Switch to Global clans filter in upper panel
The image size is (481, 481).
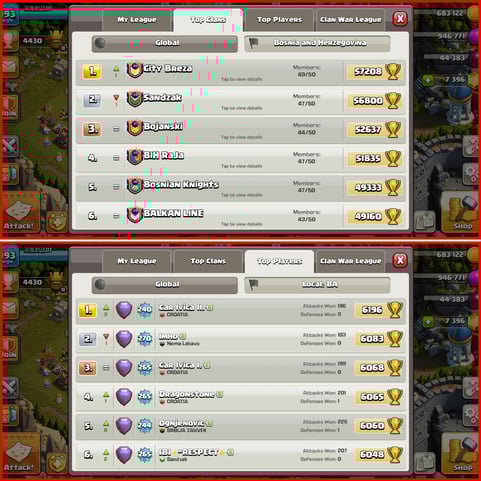(165, 43)
